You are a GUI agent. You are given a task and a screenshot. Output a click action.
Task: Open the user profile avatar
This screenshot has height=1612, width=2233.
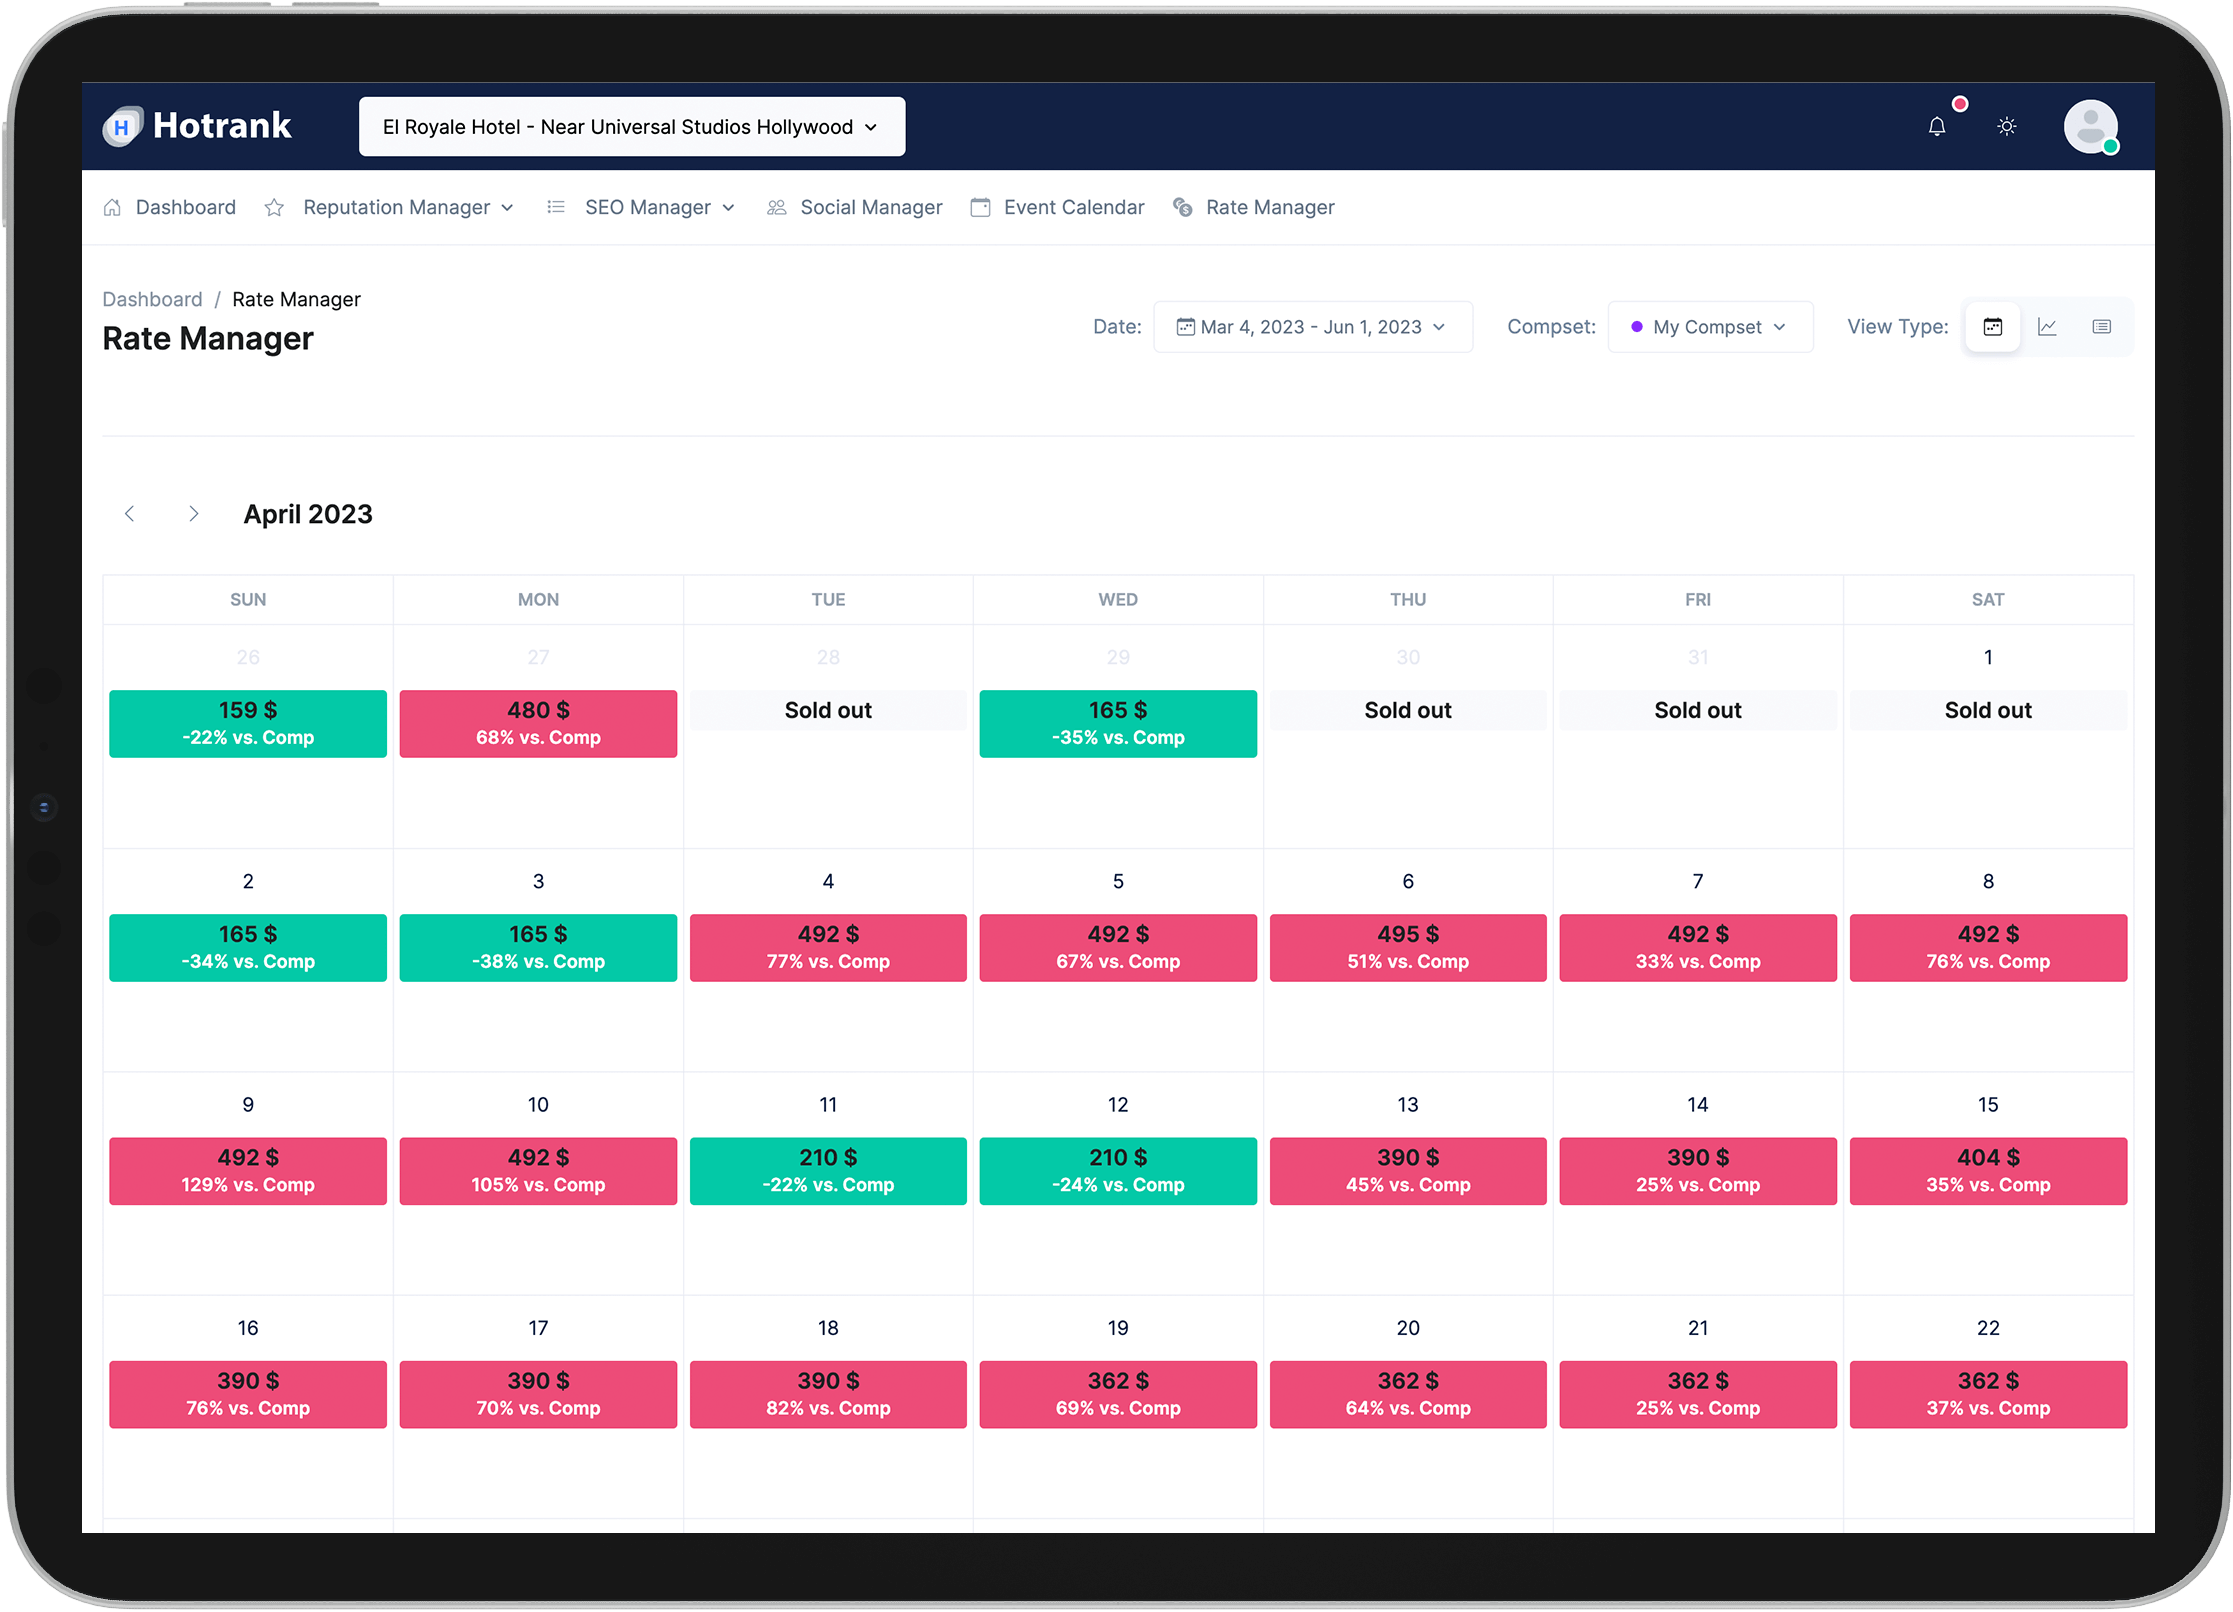pyautogui.click(x=2090, y=127)
